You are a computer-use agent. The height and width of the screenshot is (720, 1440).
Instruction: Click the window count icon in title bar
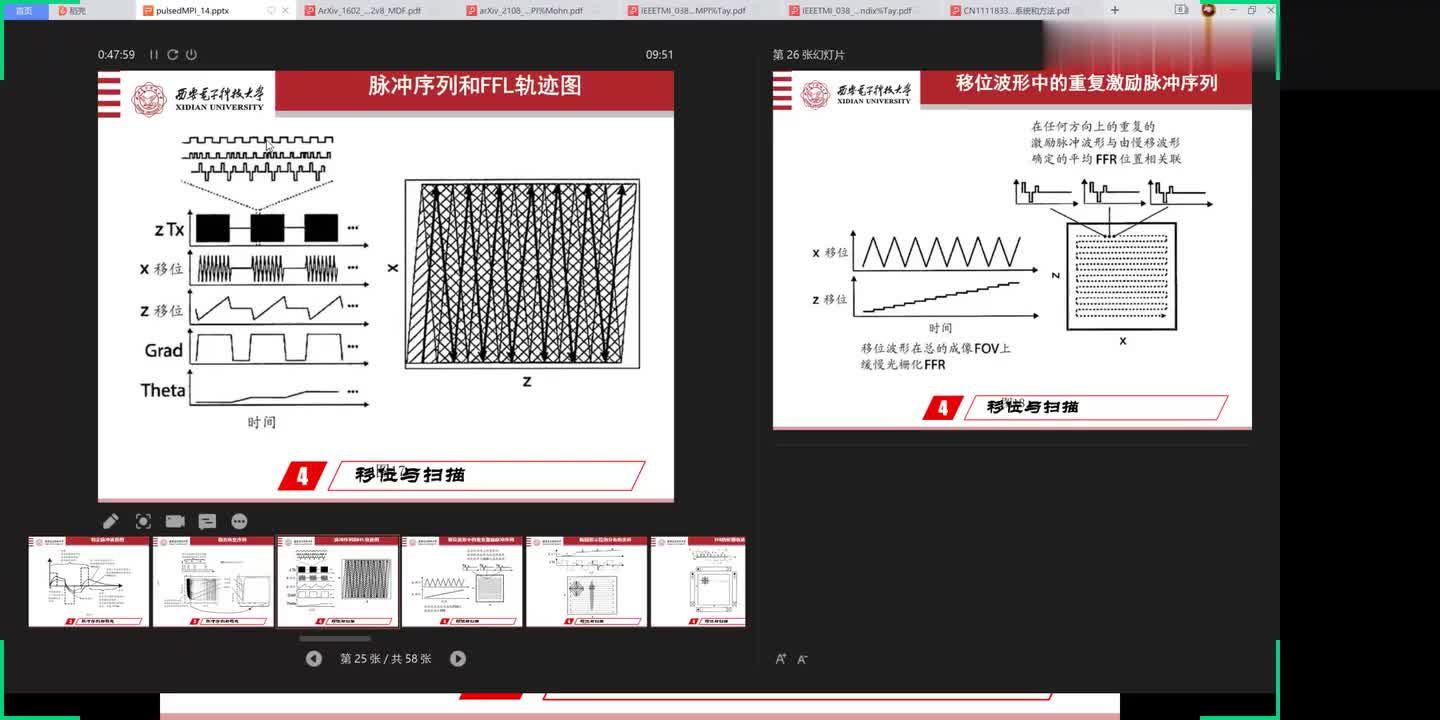pos(1181,10)
